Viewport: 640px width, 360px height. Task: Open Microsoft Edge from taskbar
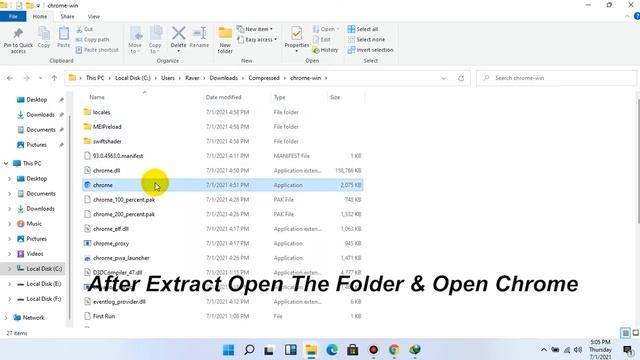tap(332, 350)
